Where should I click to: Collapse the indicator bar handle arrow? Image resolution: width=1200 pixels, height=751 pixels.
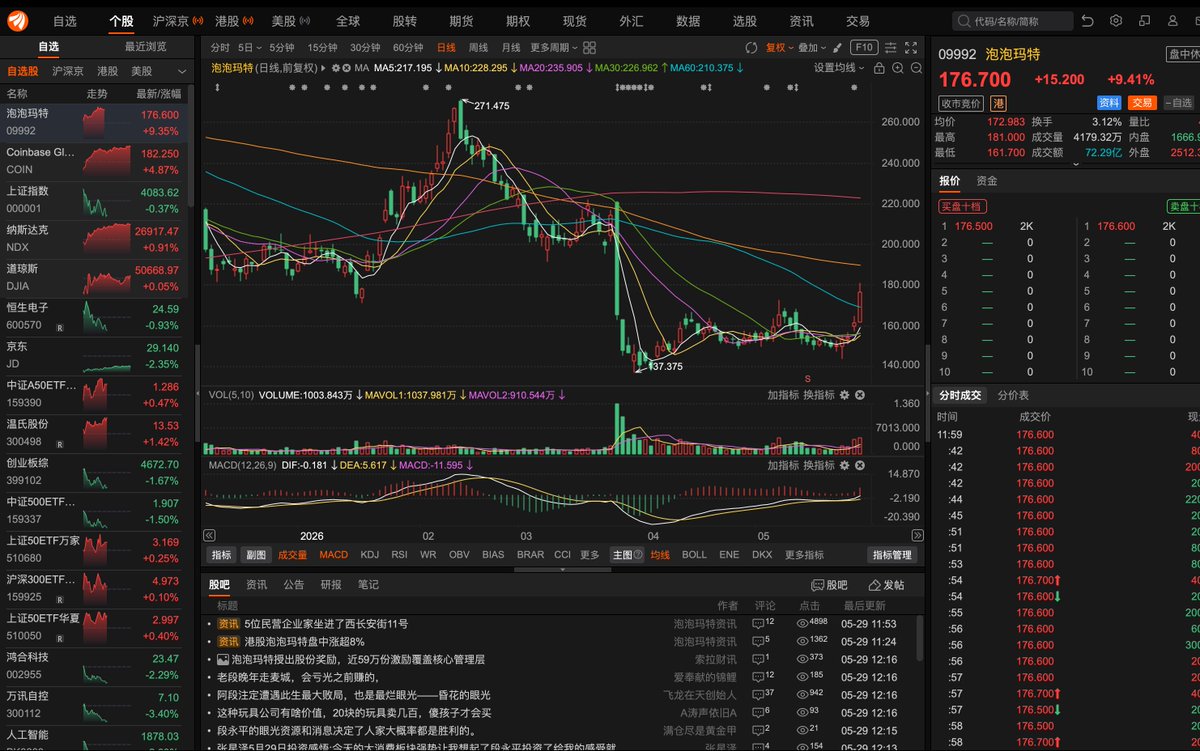561,569
